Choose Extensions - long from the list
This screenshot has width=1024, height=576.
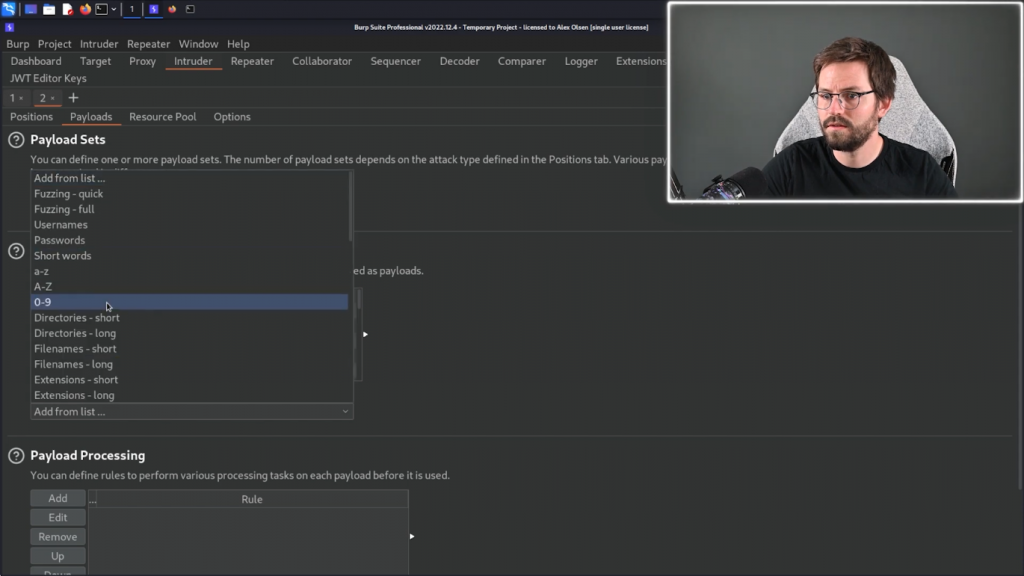tap(189, 395)
